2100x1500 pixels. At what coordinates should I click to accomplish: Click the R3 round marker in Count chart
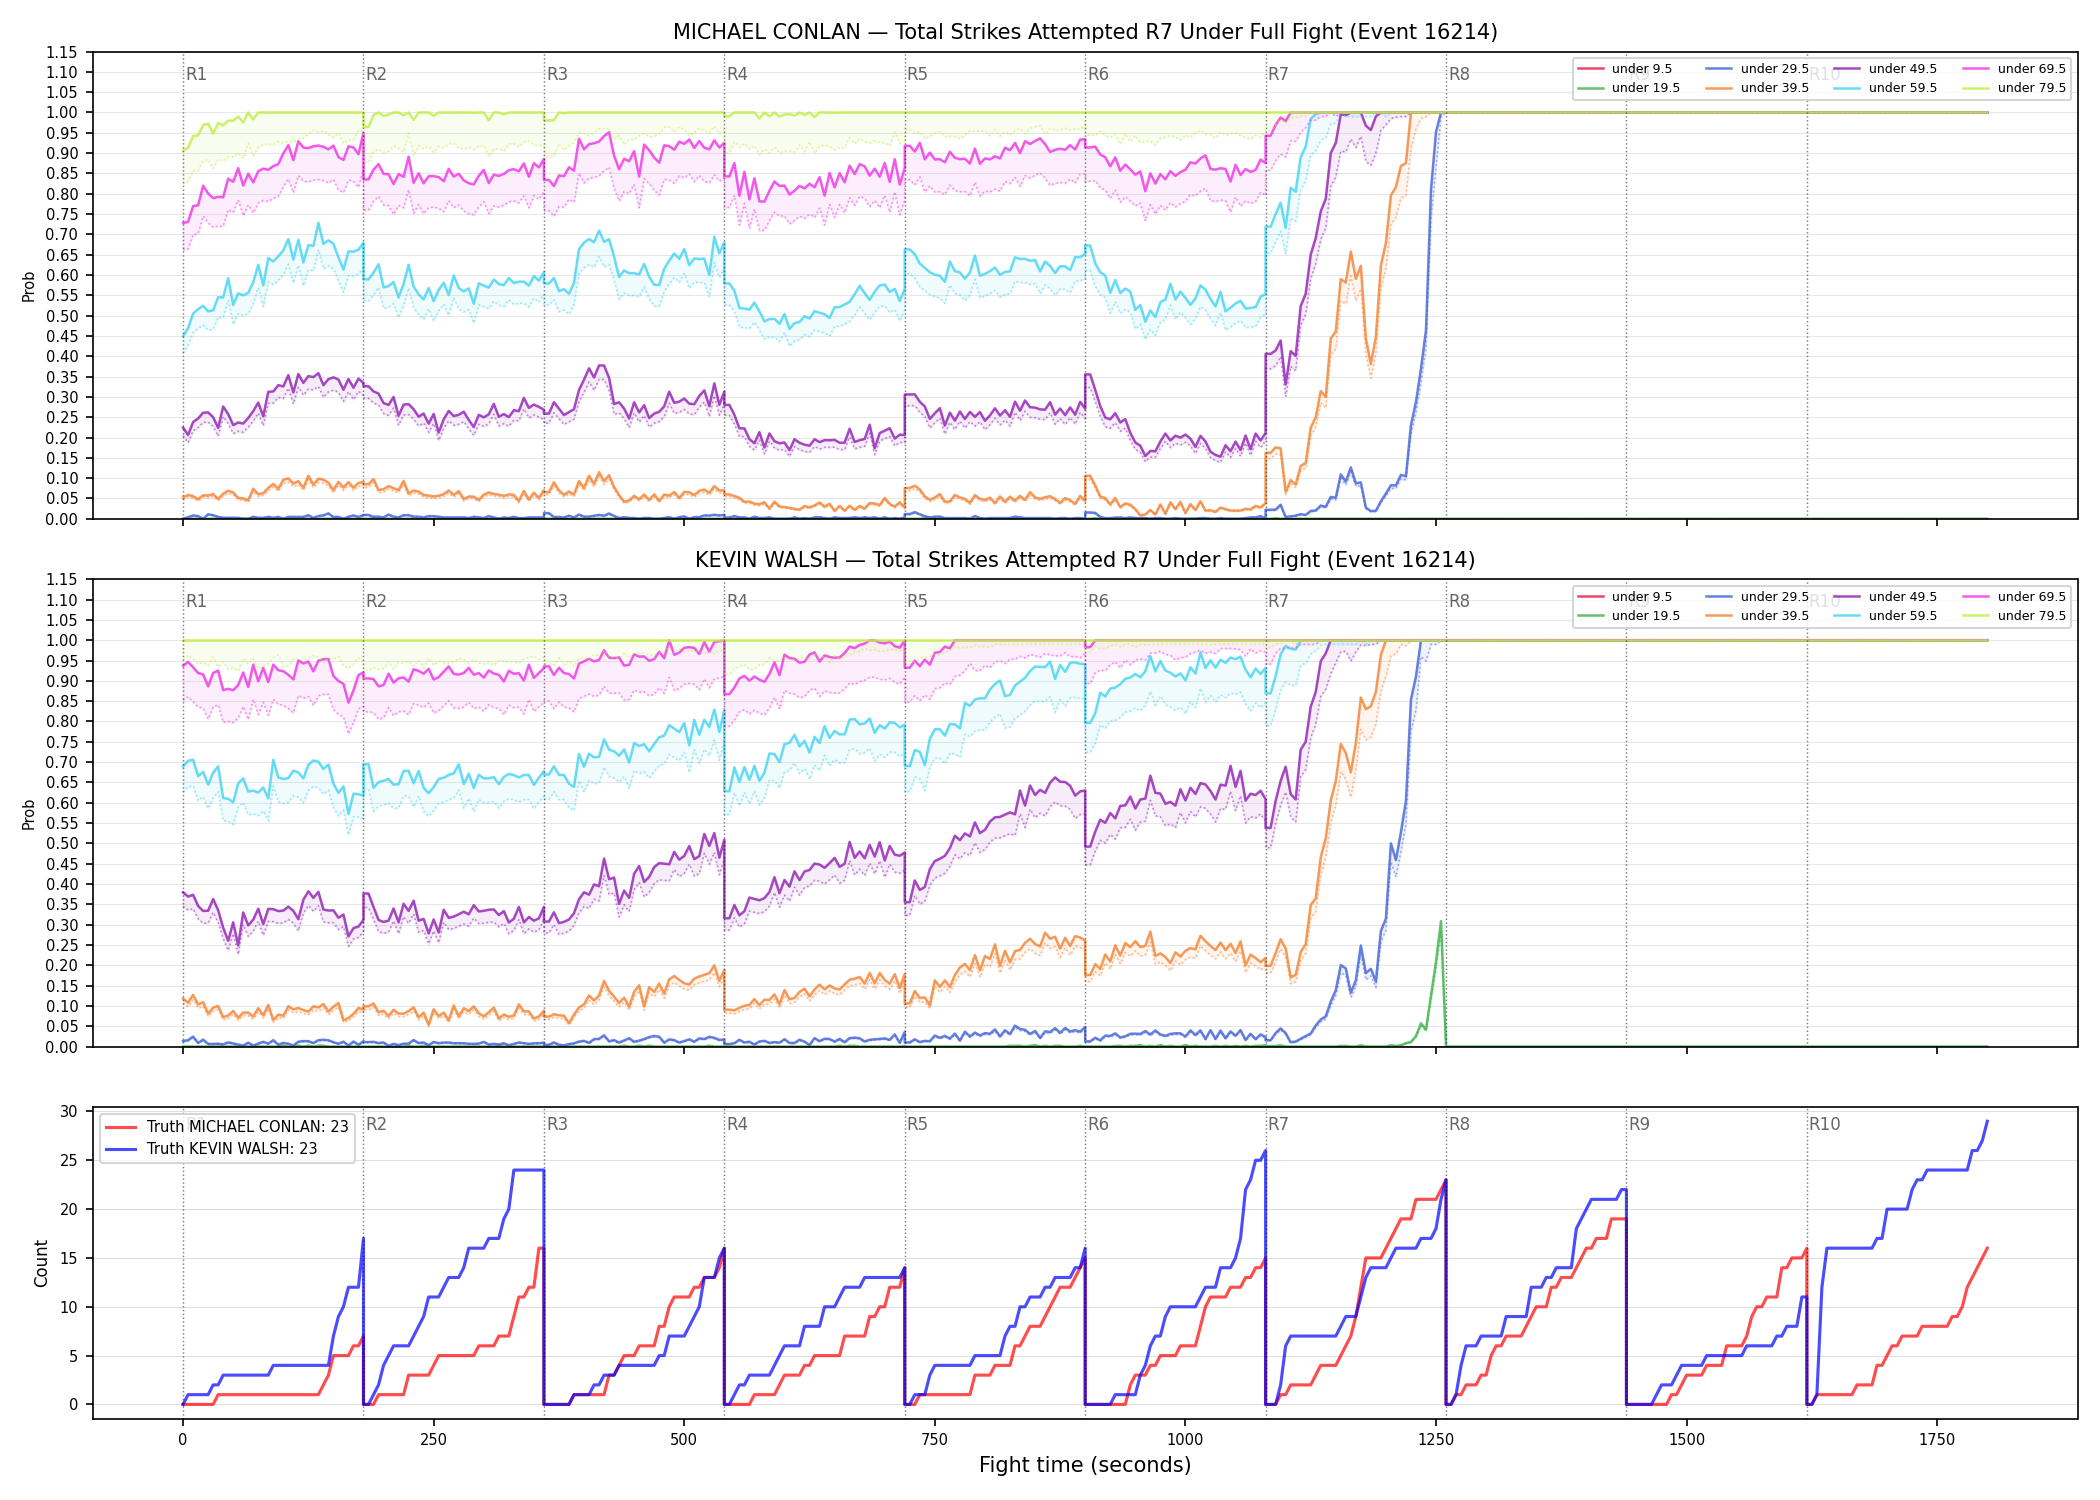click(557, 1124)
